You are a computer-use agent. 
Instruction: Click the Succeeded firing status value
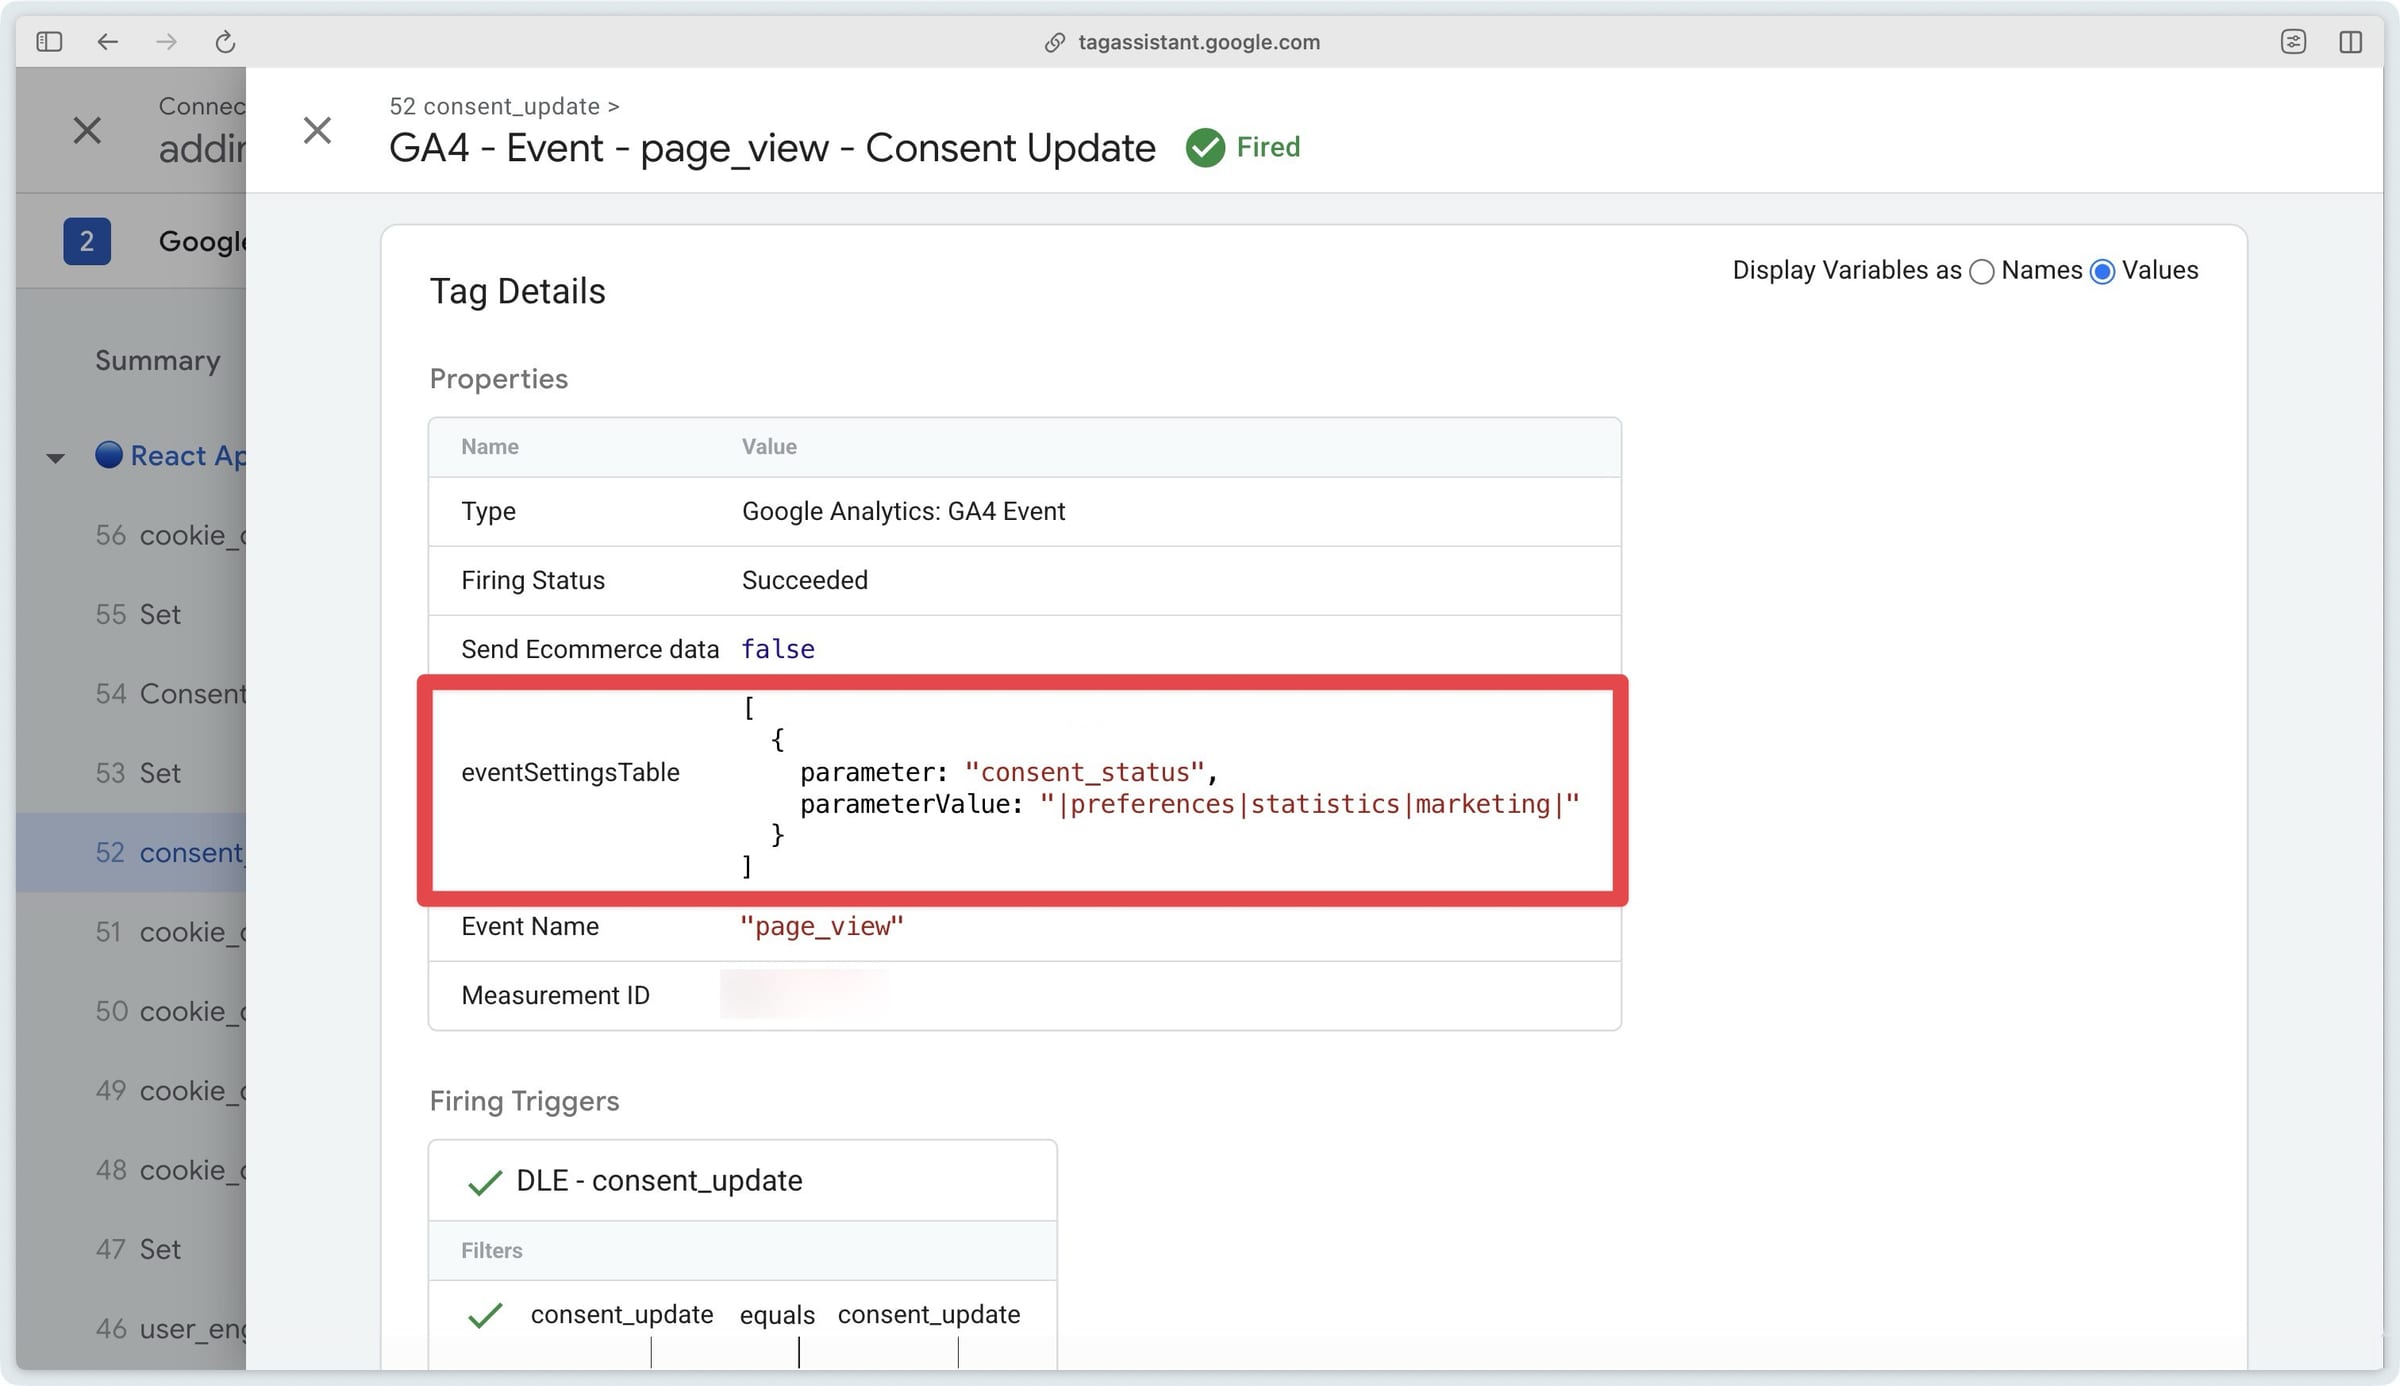[804, 580]
